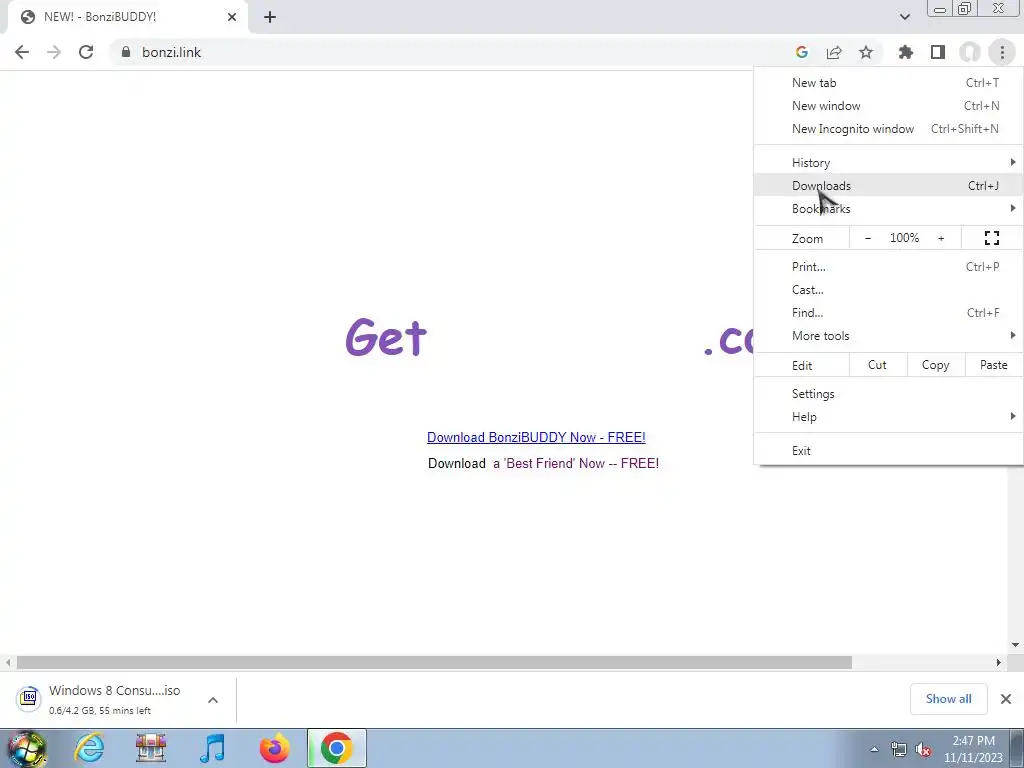Open tab search chevron in title bar
This screenshot has height=768, width=1024.
pyautogui.click(x=904, y=17)
